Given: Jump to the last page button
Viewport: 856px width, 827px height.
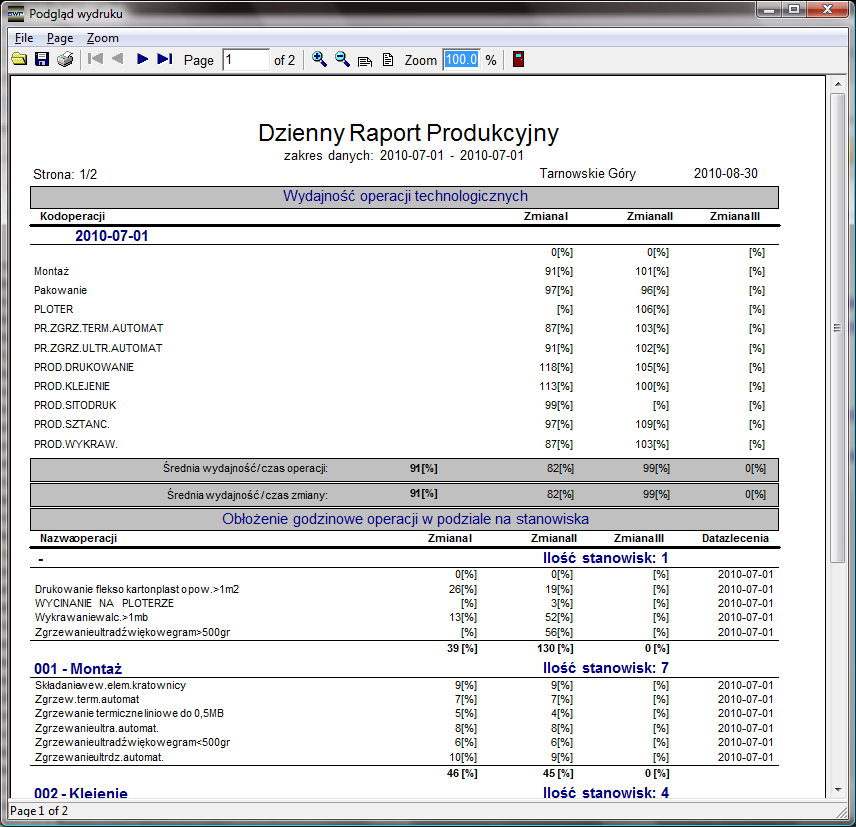Looking at the screenshot, I should tap(165, 60).
